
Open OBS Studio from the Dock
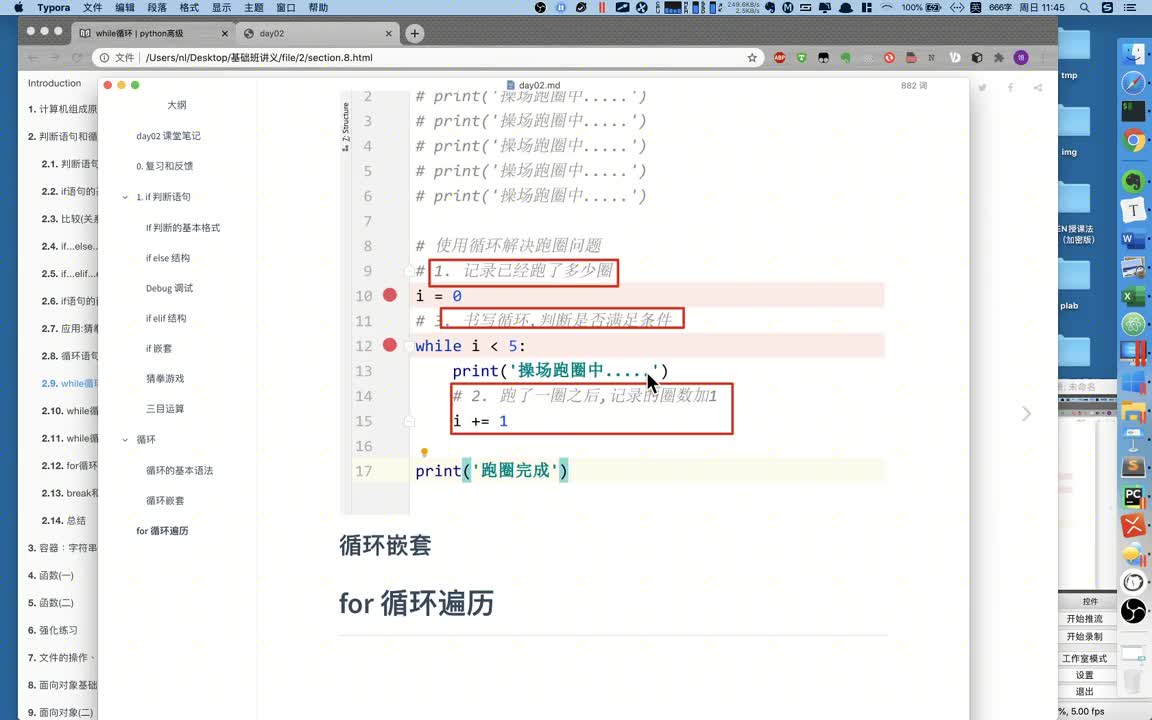coord(1134,610)
